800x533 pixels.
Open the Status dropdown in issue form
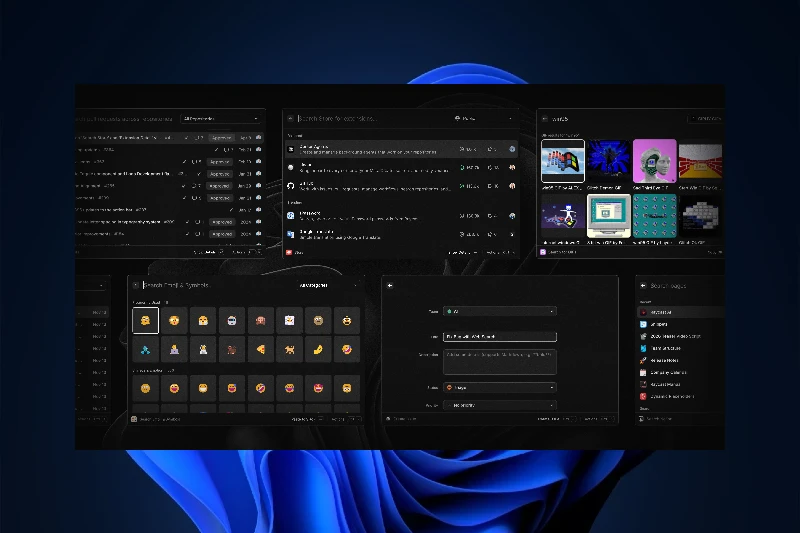tap(499, 388)
